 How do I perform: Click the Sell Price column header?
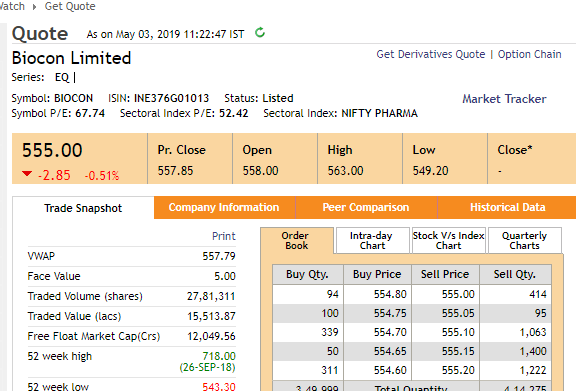(x=445, y=275)
